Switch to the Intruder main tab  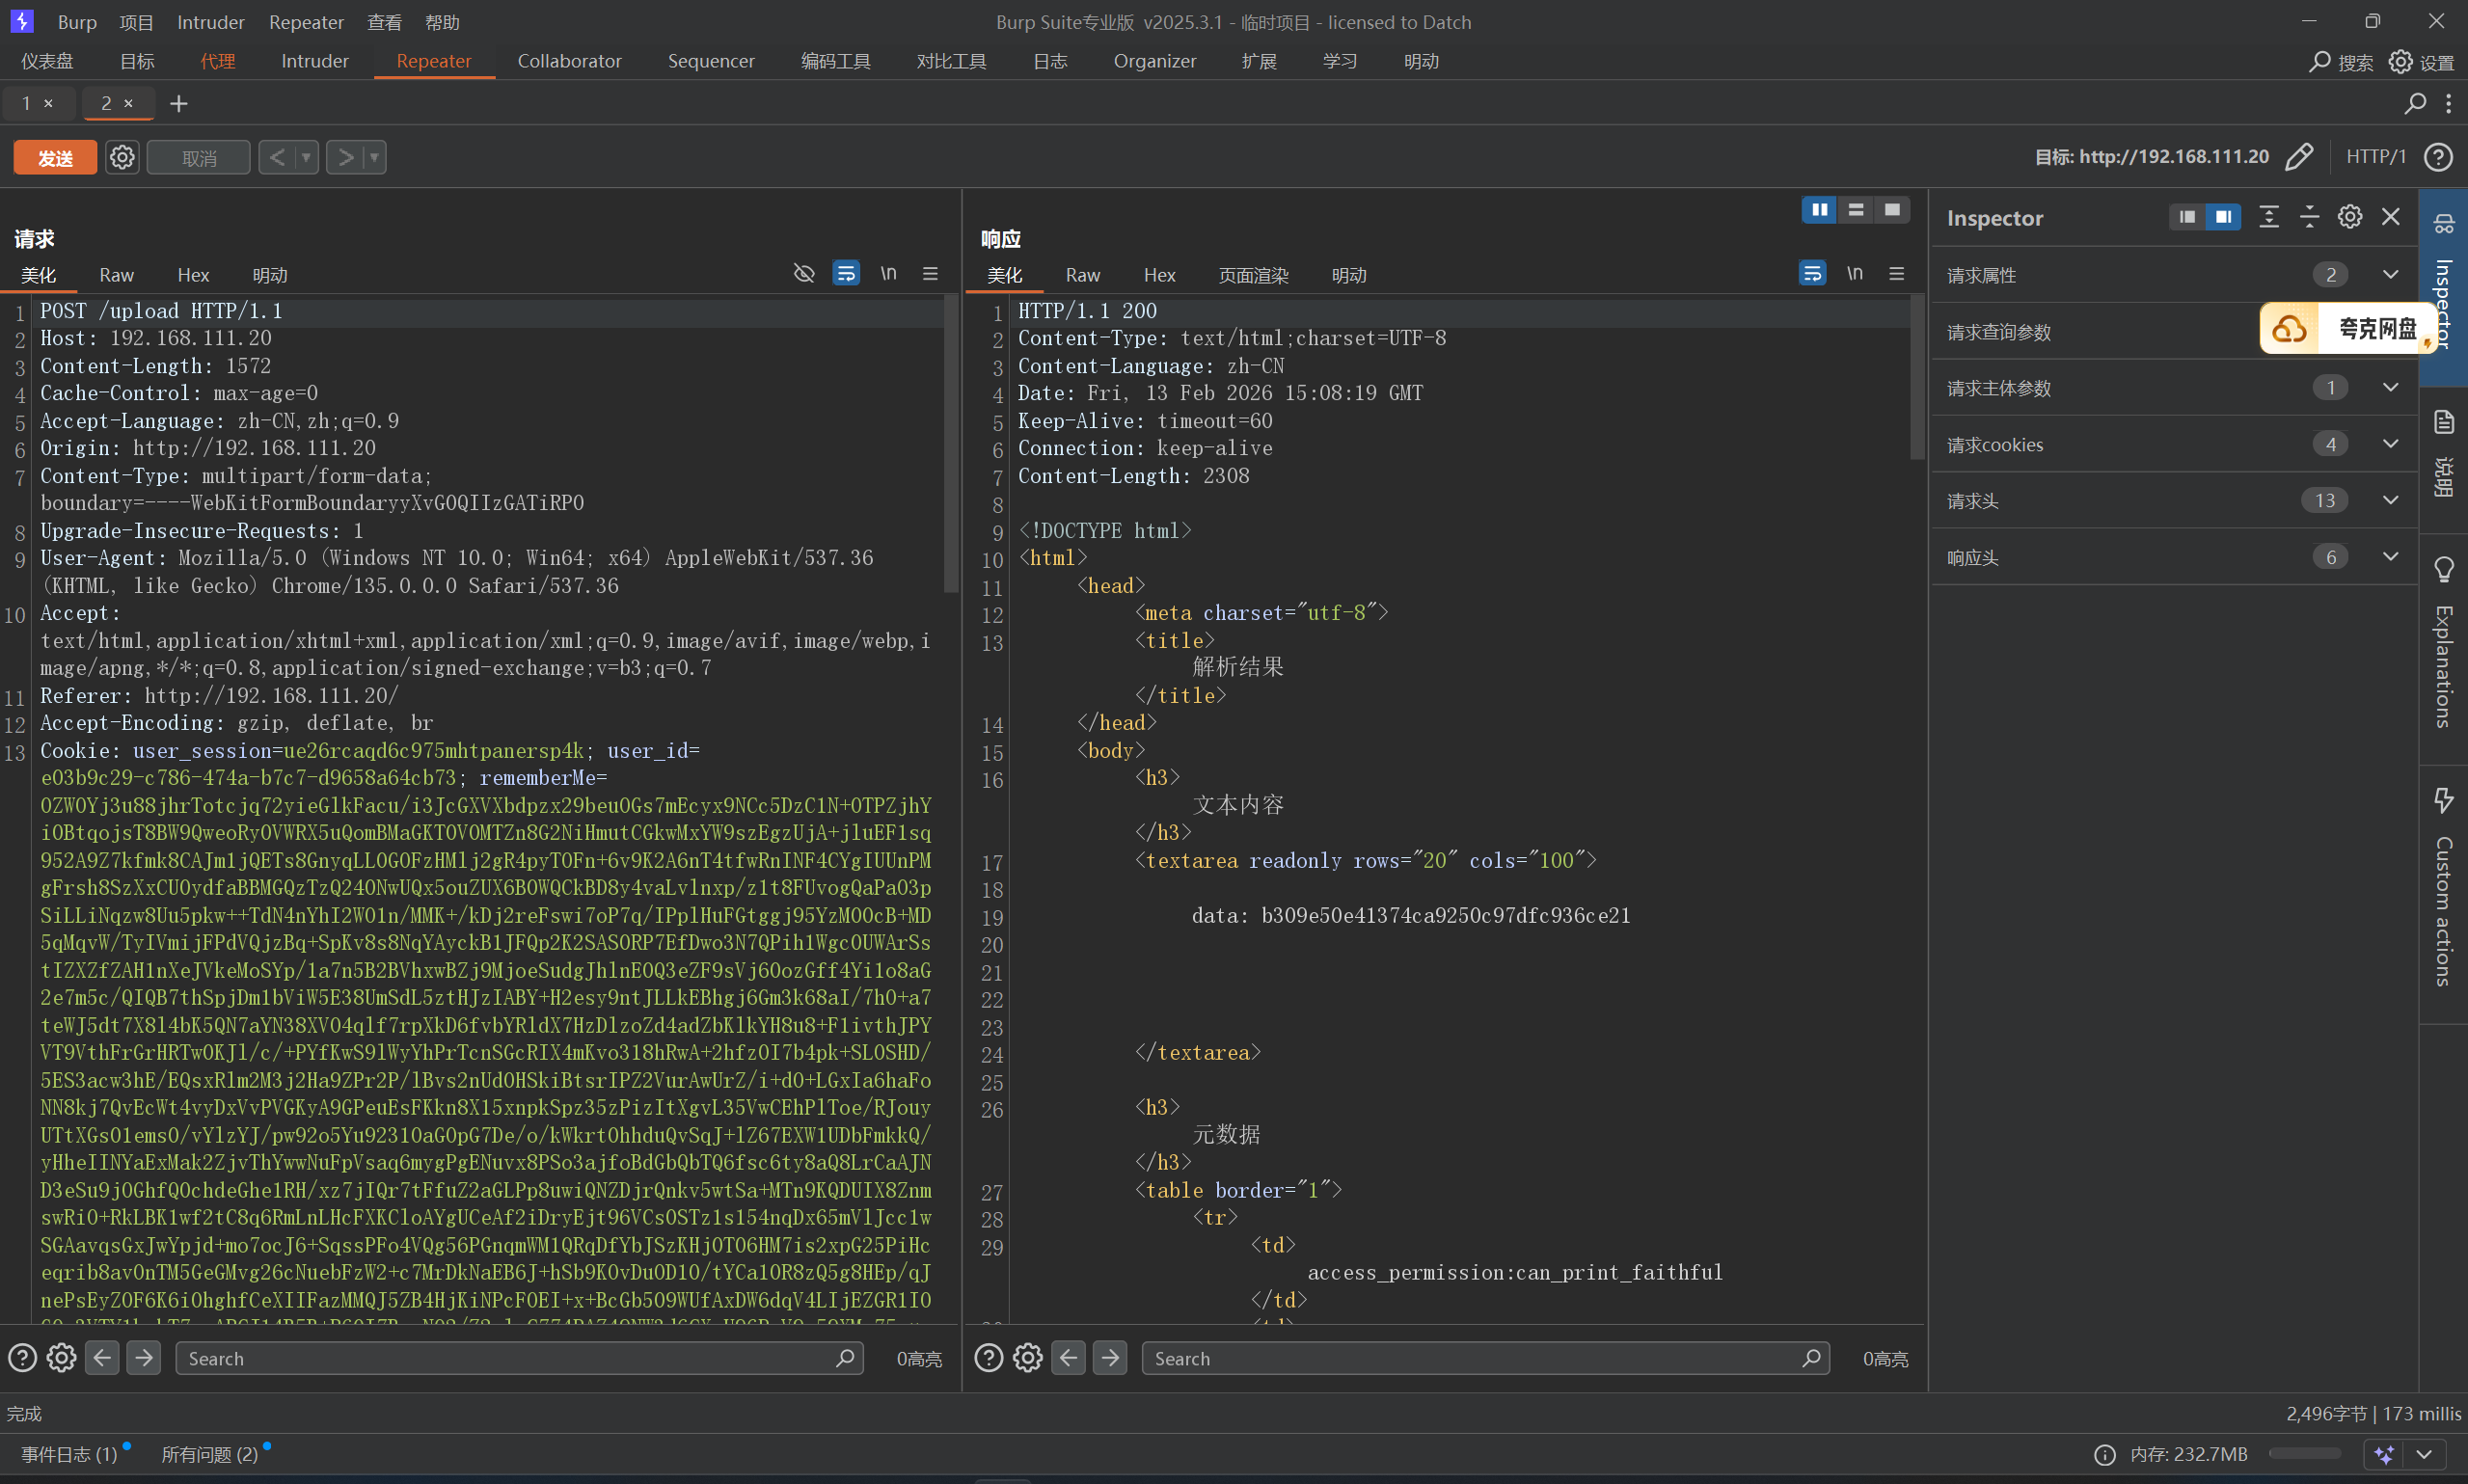click(x=314, y=61)
